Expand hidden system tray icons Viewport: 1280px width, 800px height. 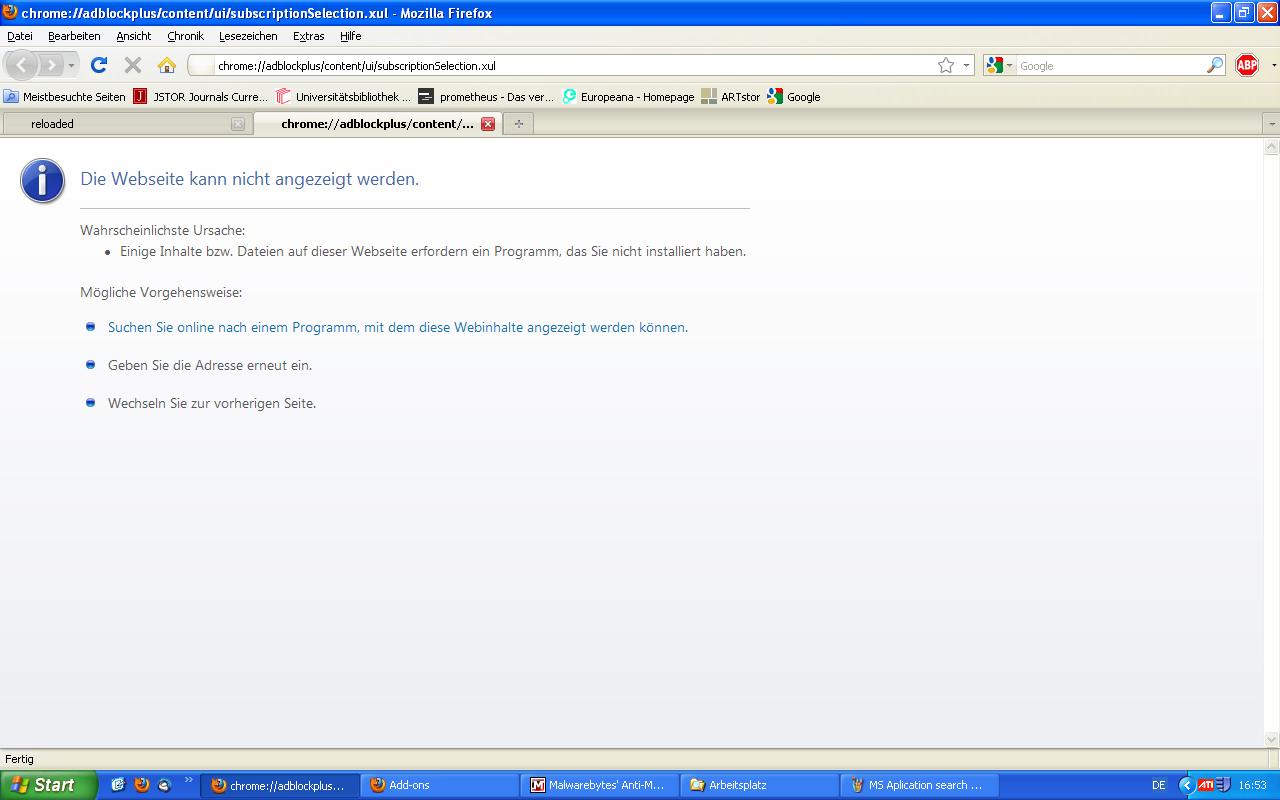(x=1187, y=785)
